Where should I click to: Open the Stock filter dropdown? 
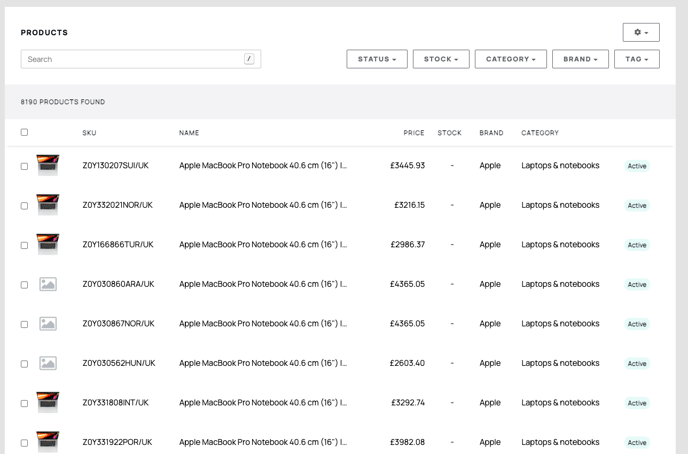tap(441, 59)
